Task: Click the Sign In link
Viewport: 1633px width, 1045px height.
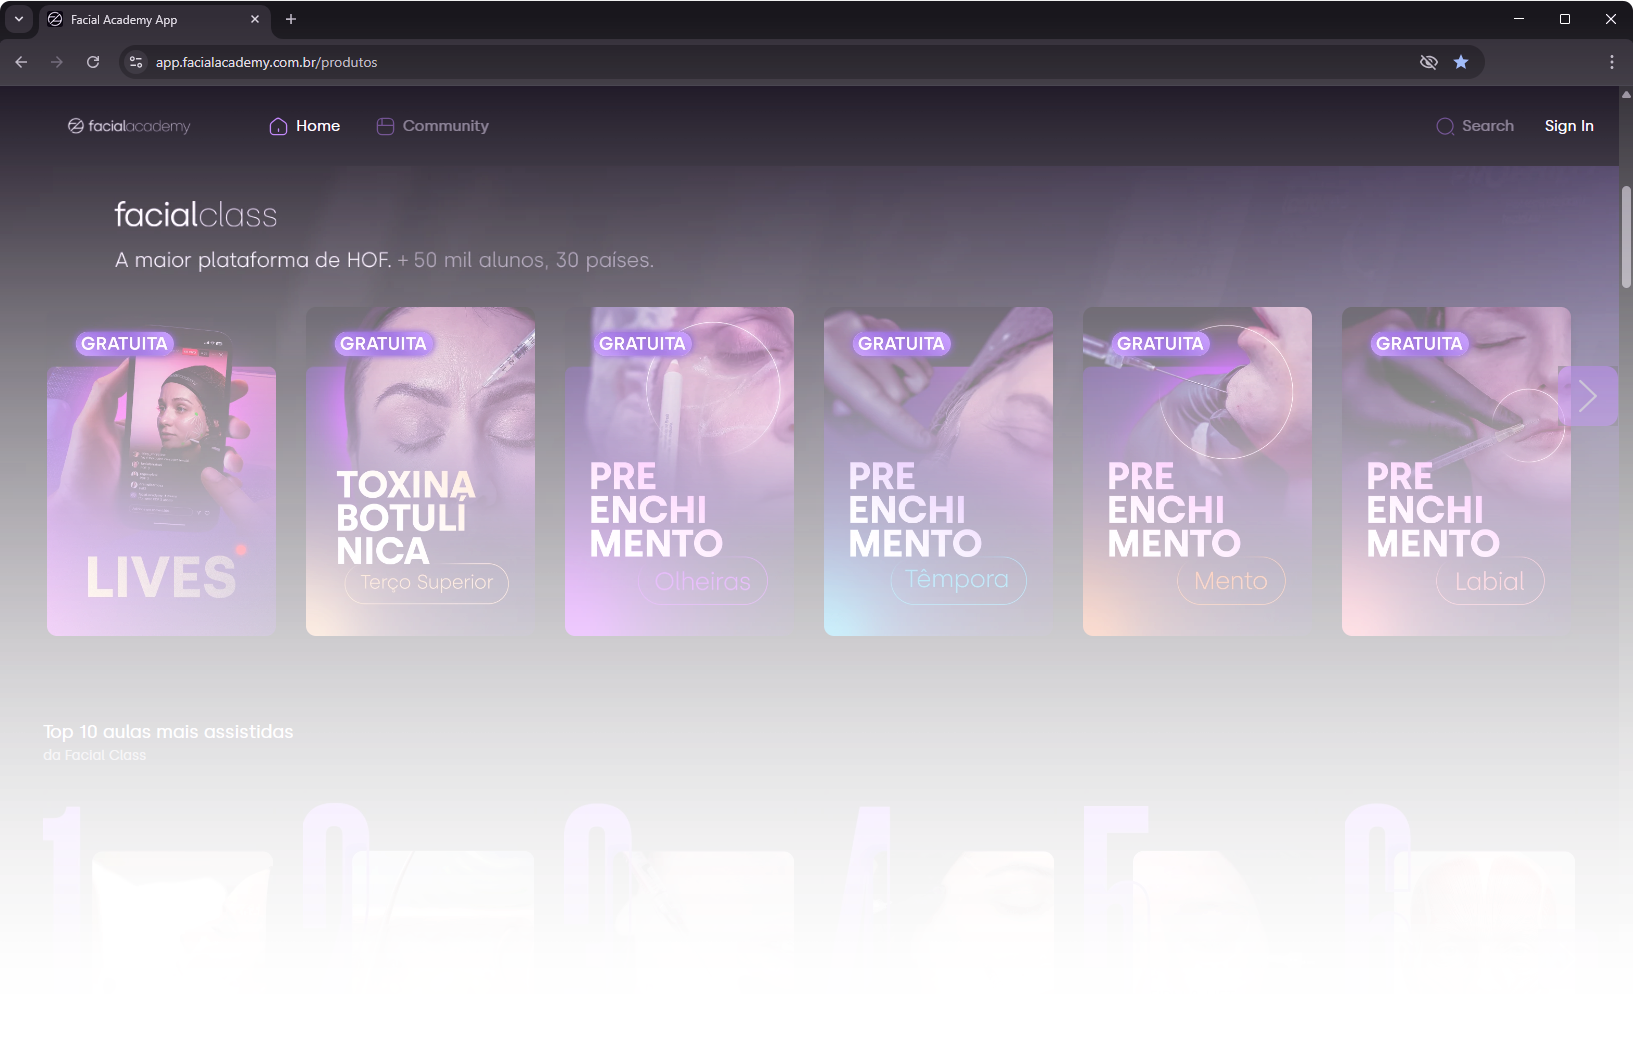Action: pos(1569,126)
